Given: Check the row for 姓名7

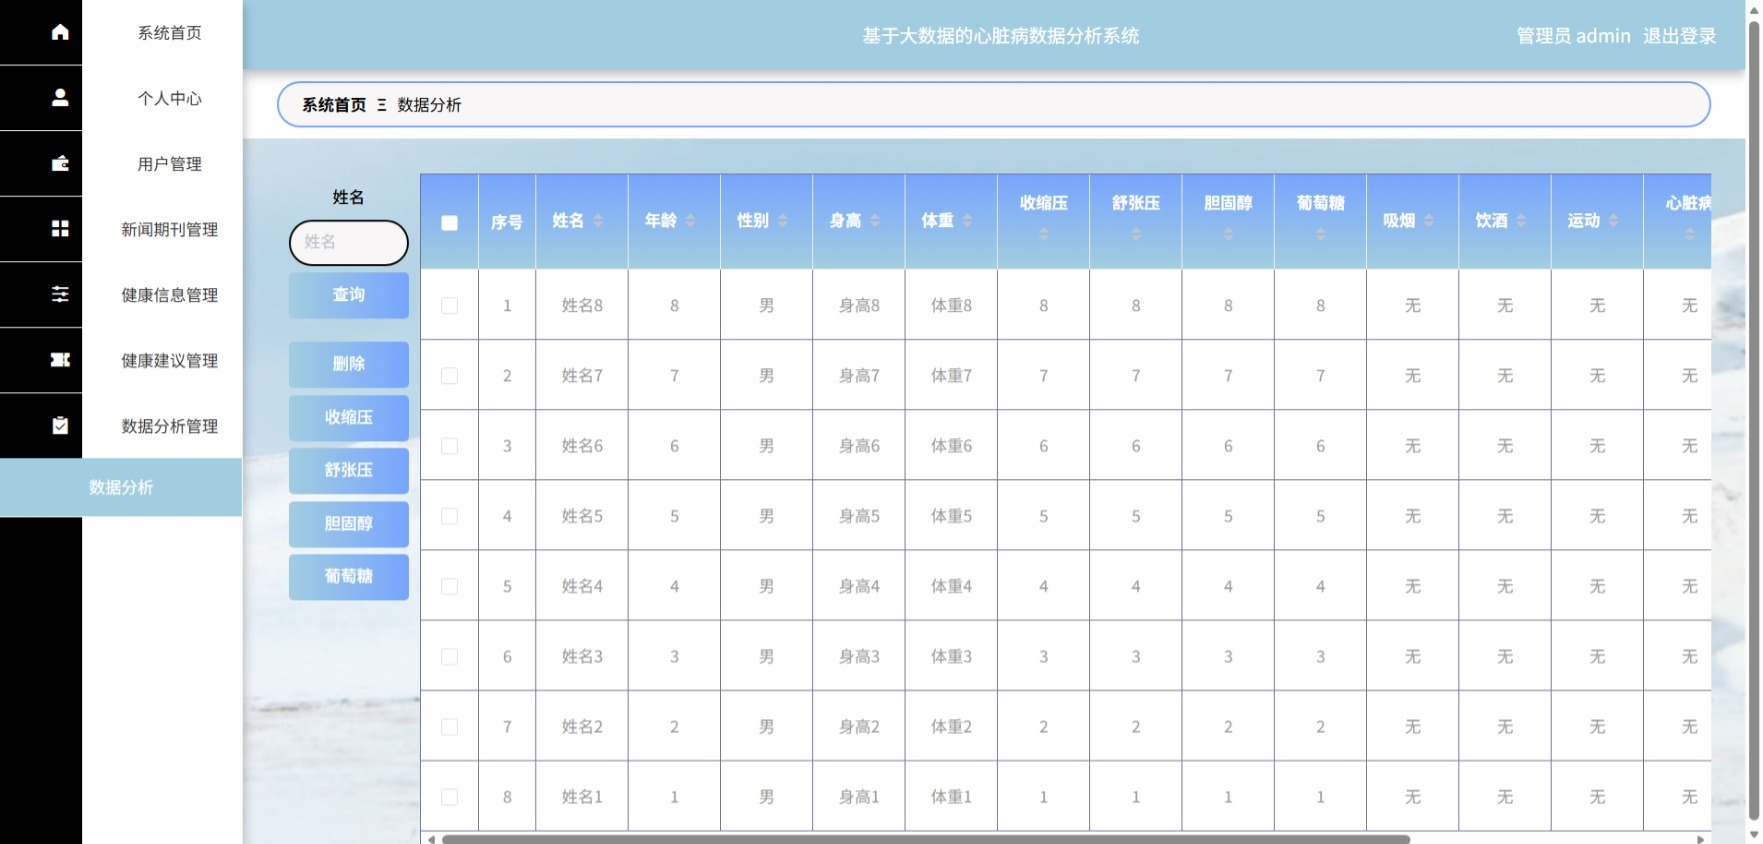Looking at the screenshot, I should click(450, 376).
